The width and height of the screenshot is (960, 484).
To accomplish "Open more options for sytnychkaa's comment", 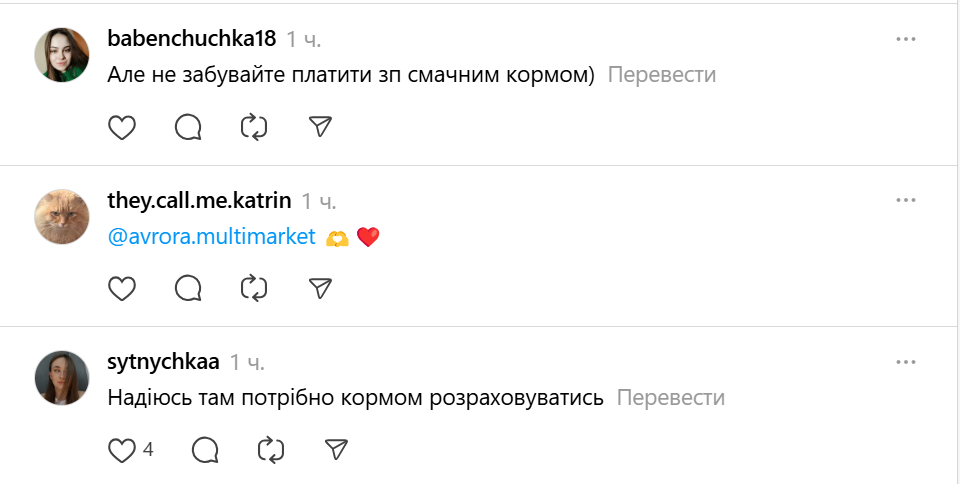I will tap(906, 361).
